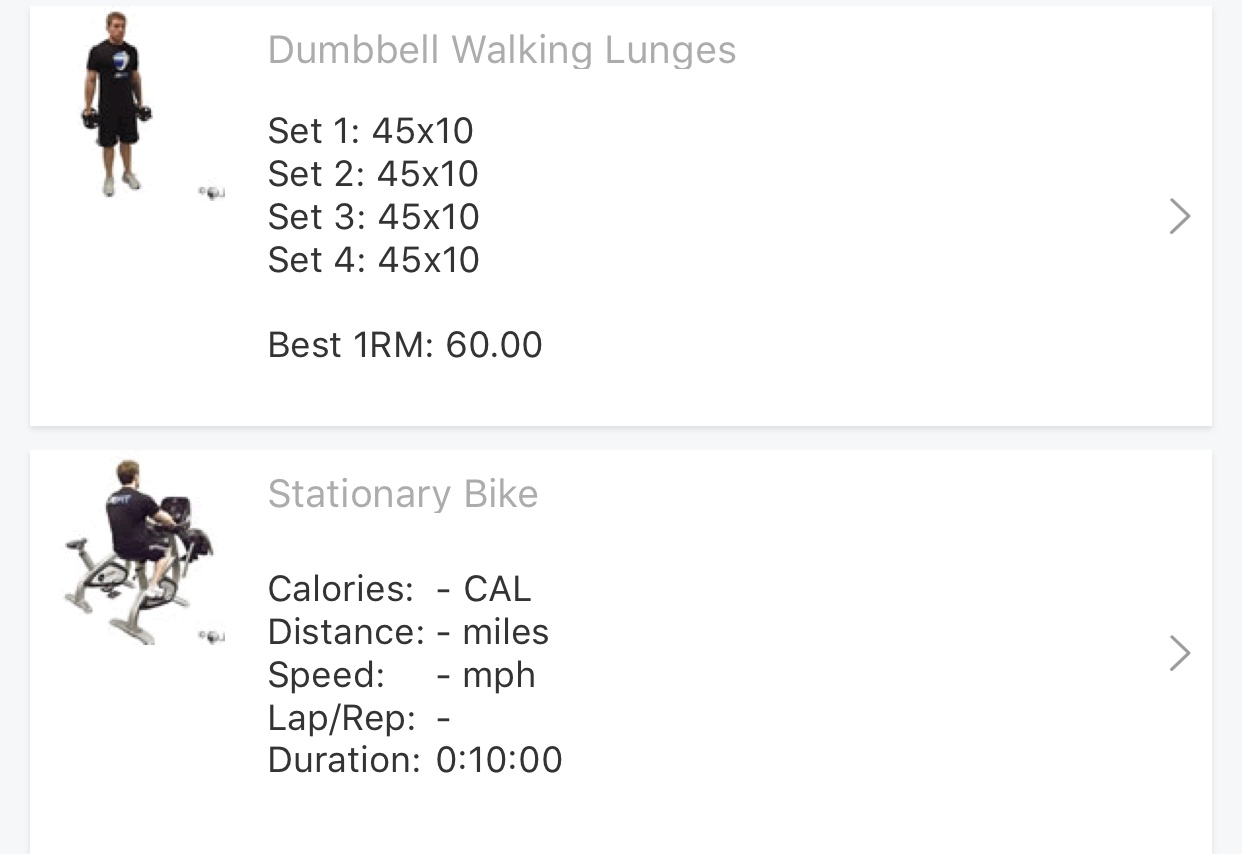The height and width of the screenshot is (854, 1242).
Task: Tap the Dumbbell Walking Lunges exercise photo
Action: [116, 103]
